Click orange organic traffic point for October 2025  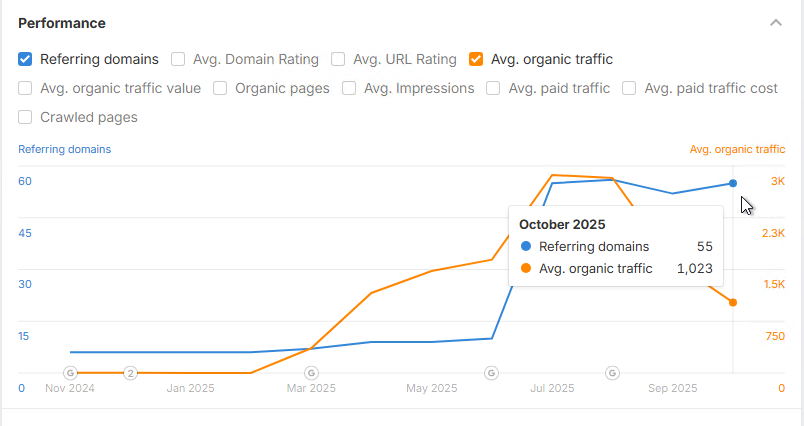pyautogui.click(x=733, y=302)
